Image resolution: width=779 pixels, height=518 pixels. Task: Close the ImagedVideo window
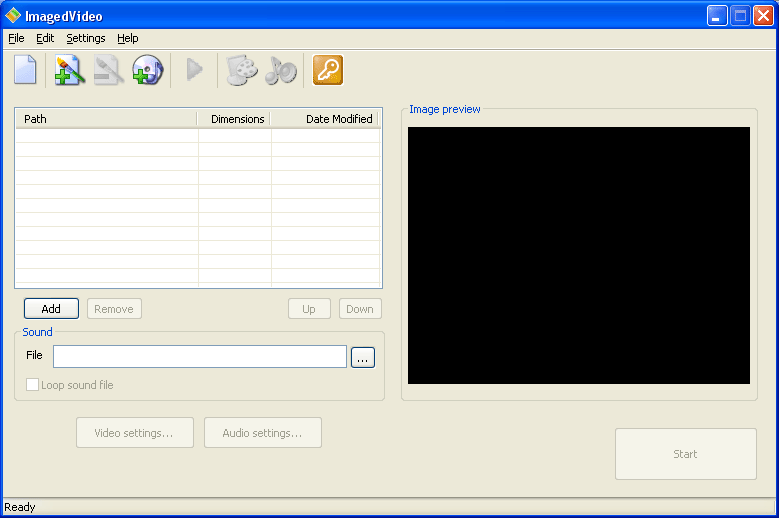(763, 16)
